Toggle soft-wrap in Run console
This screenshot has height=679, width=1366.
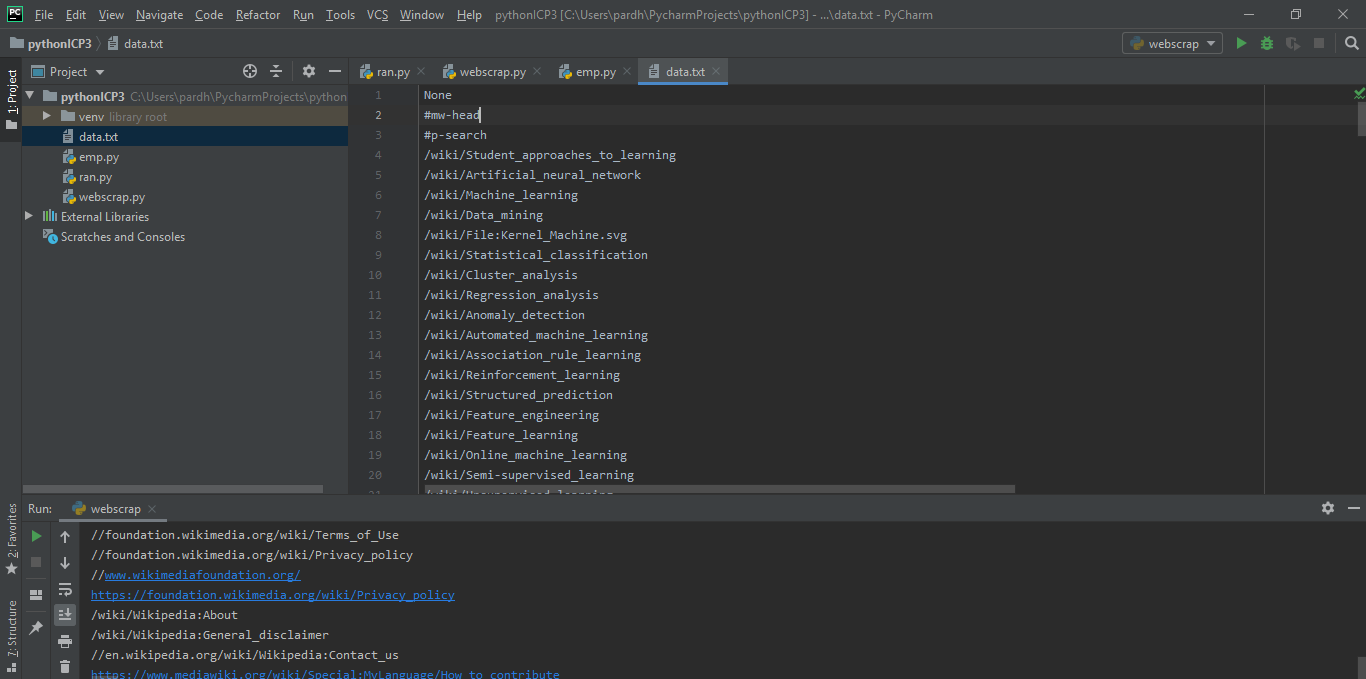(65, 589)
